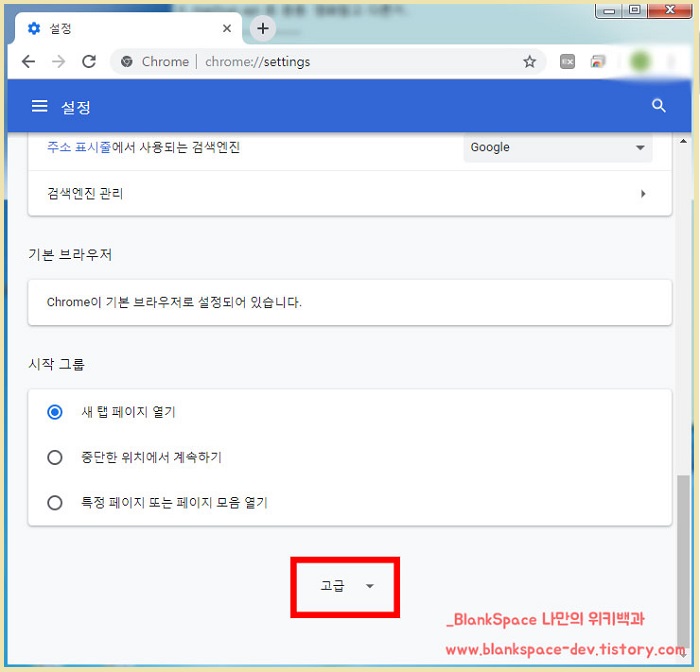Click the address bar showing chrome://settings
The image size is (700, 672).
click(x=328, y=62)
